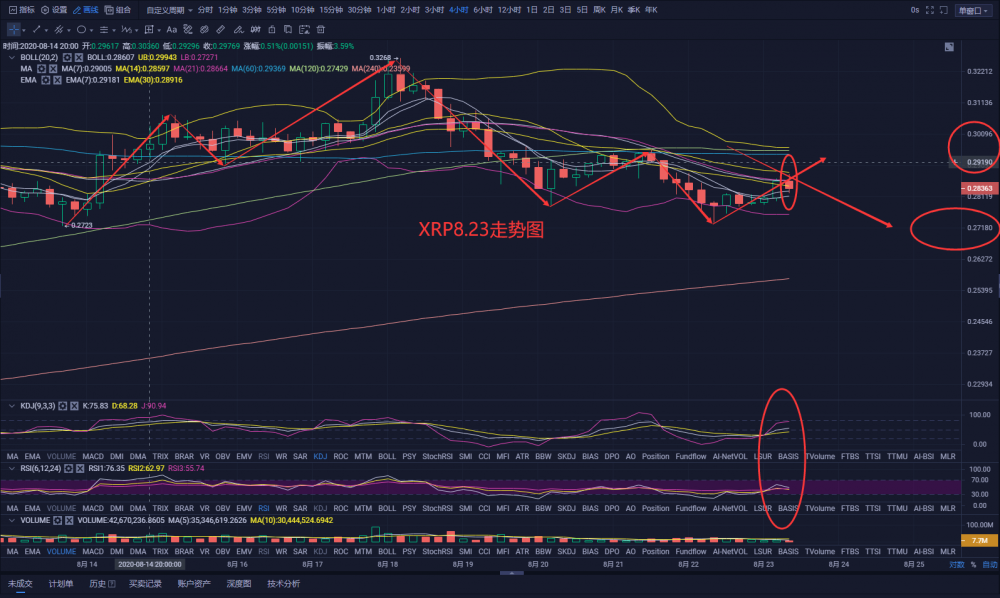Open BOLL indicator settings gear
The height and width of the screenshot is (598, 1000).
(67, 57)
